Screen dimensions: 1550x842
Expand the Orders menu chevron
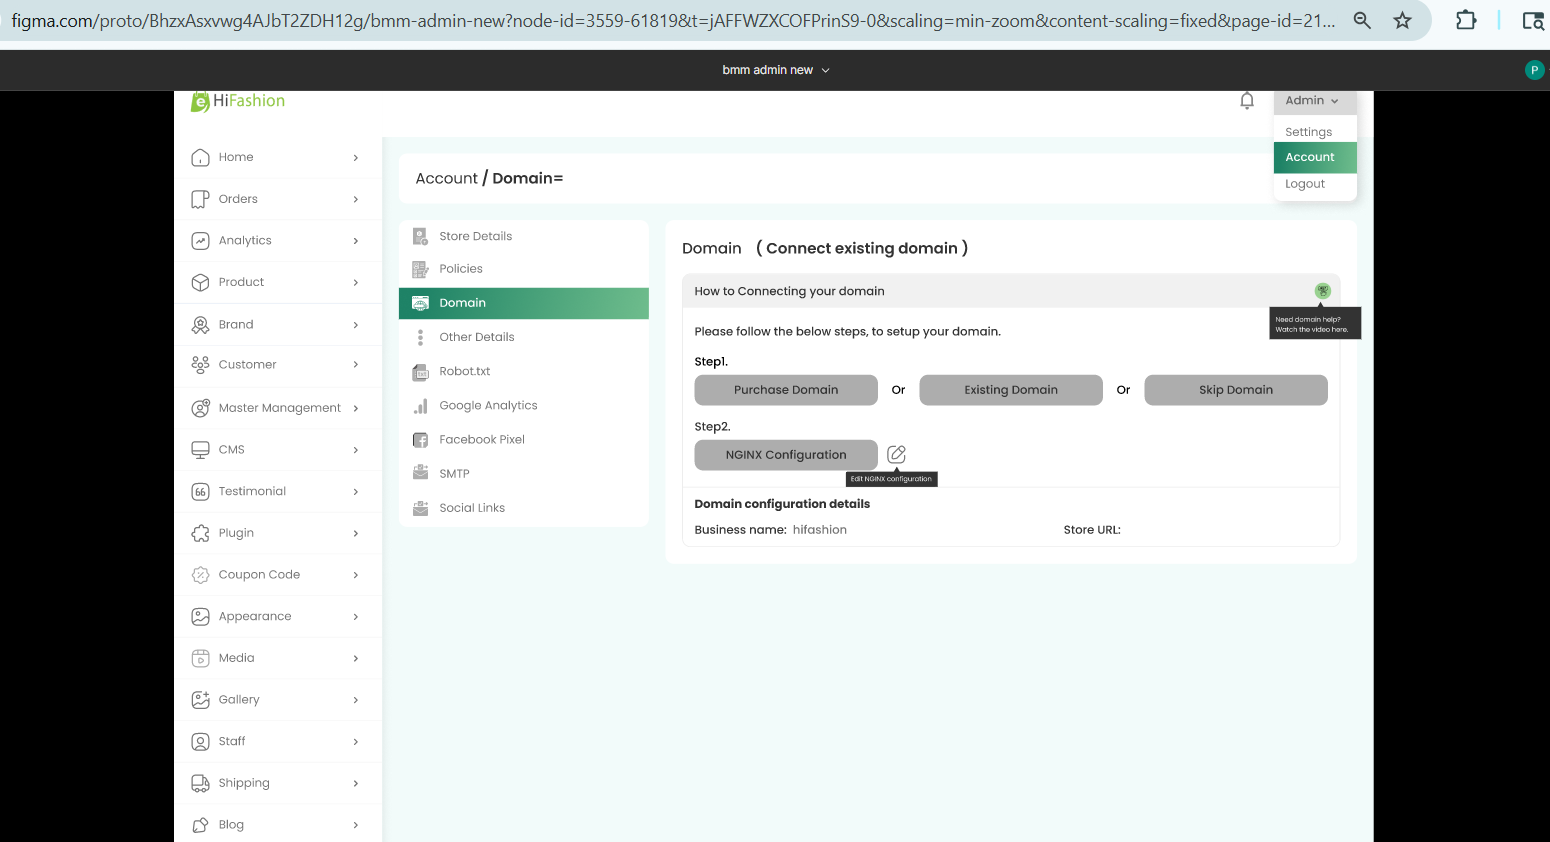[x=356, y=199]
